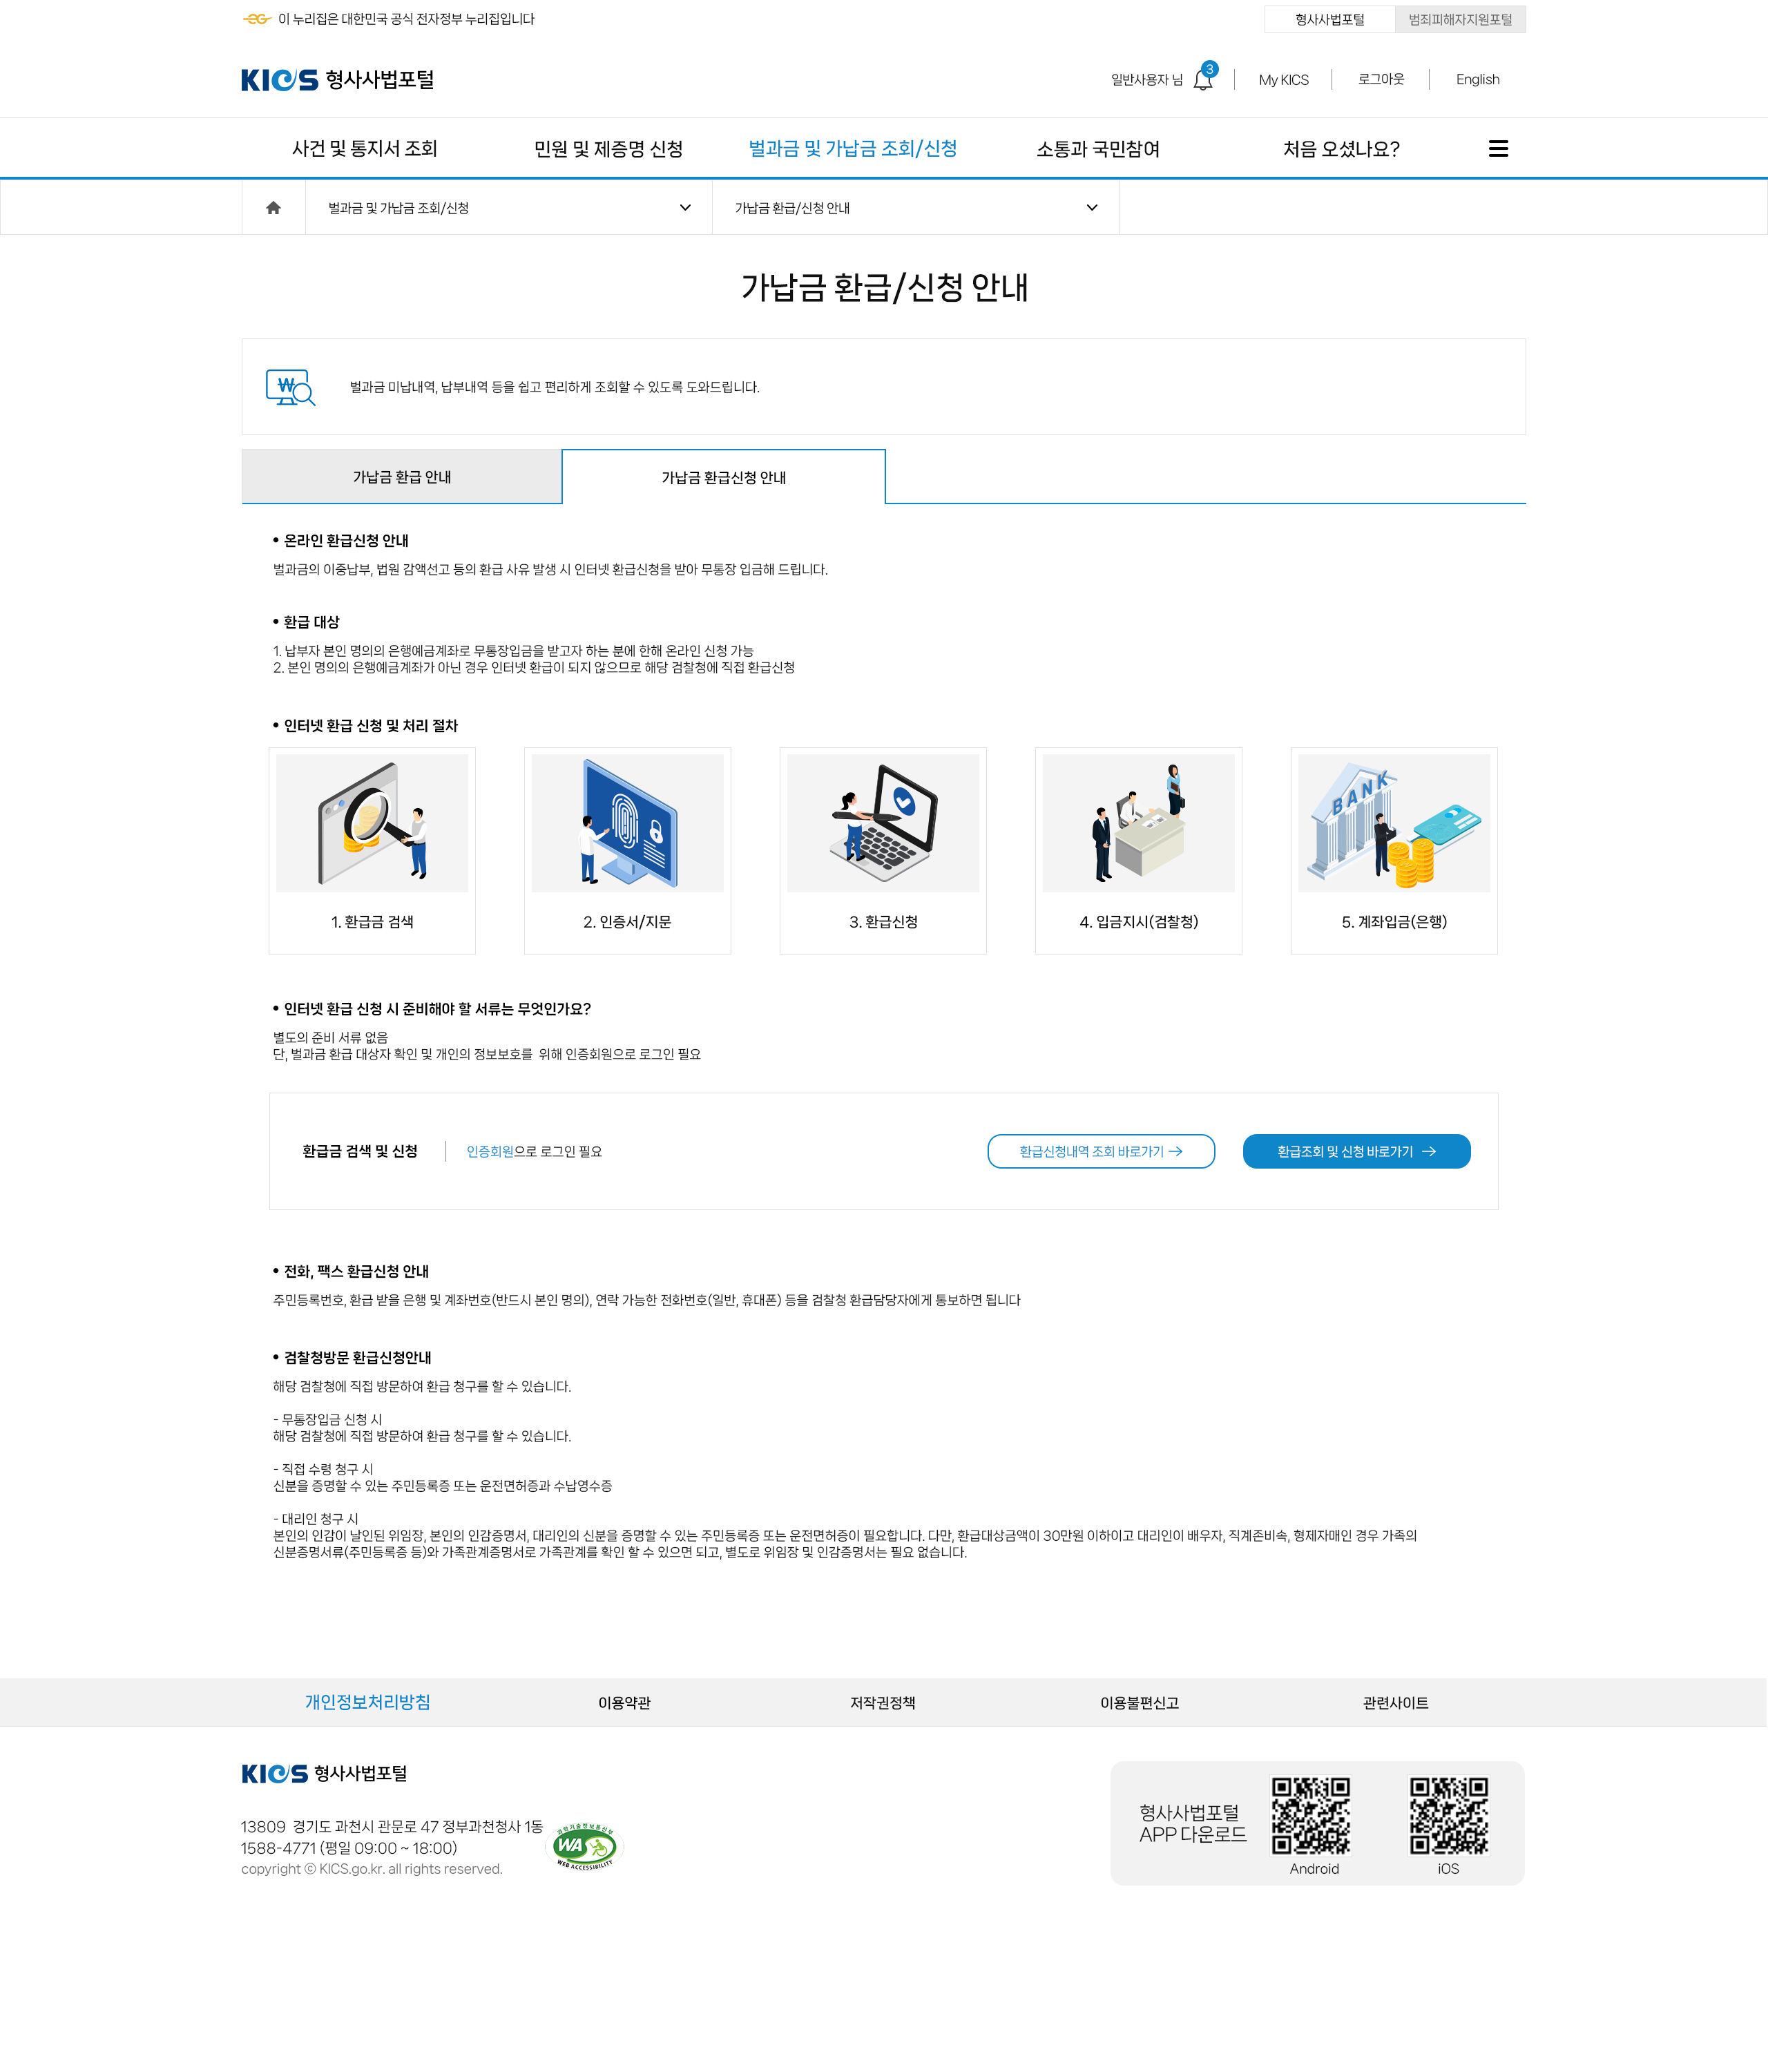
Task: Click 환급신청내역 조회 바로가기 button
Action: pos(1100,1152)
